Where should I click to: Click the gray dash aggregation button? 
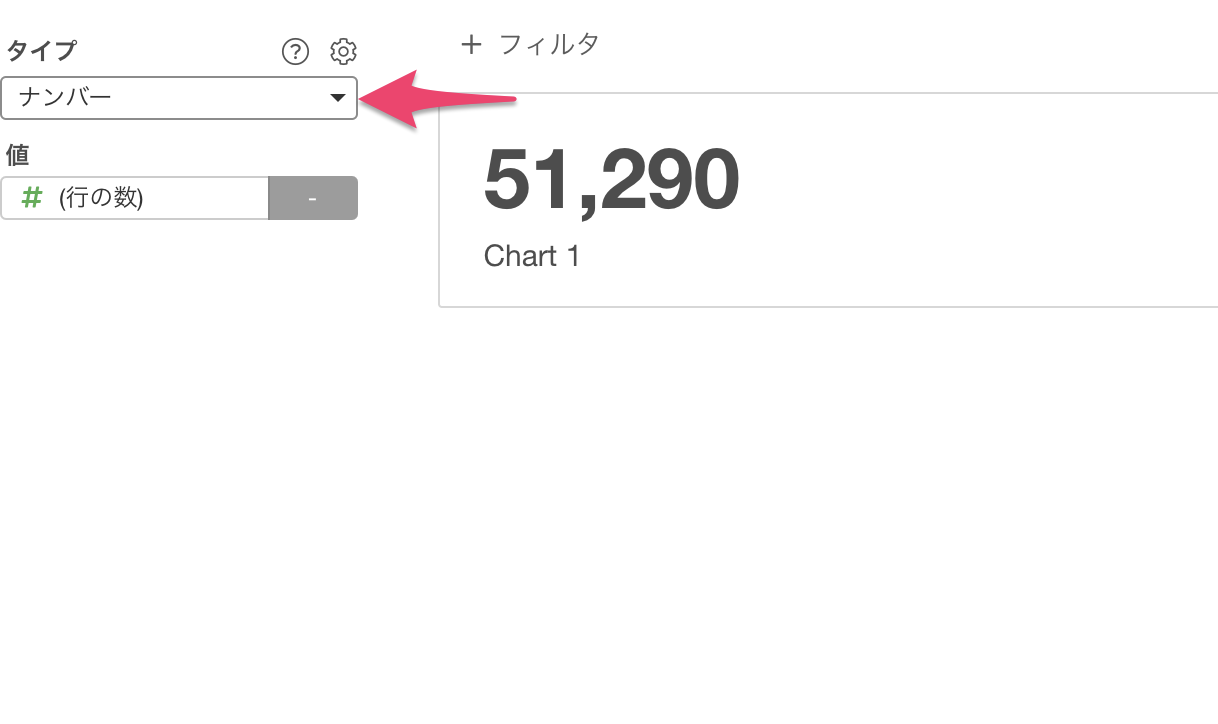pos(313,198)
